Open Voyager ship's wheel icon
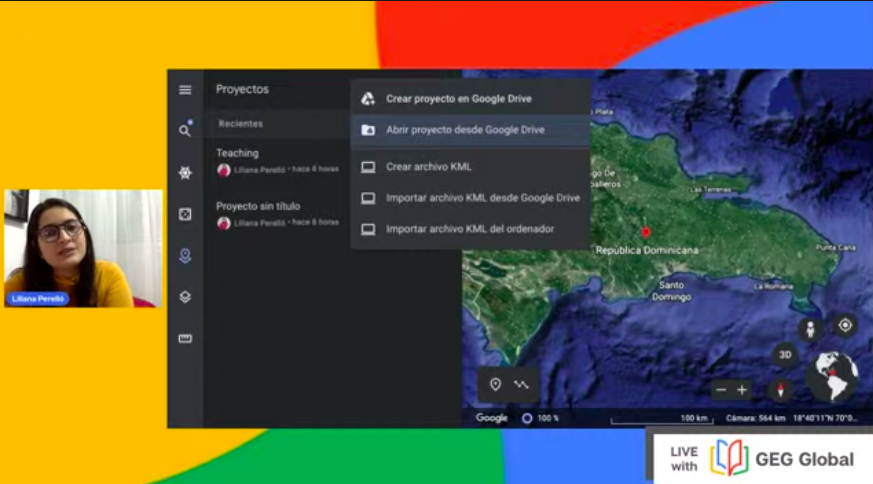 185,173
